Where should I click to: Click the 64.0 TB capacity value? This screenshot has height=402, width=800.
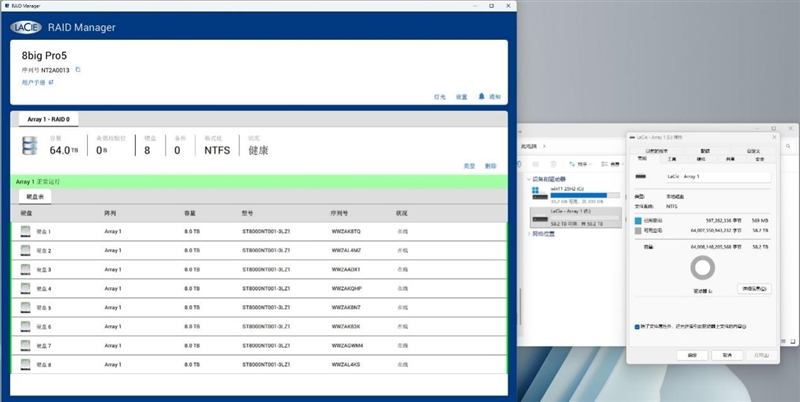[x=64, y=150]
